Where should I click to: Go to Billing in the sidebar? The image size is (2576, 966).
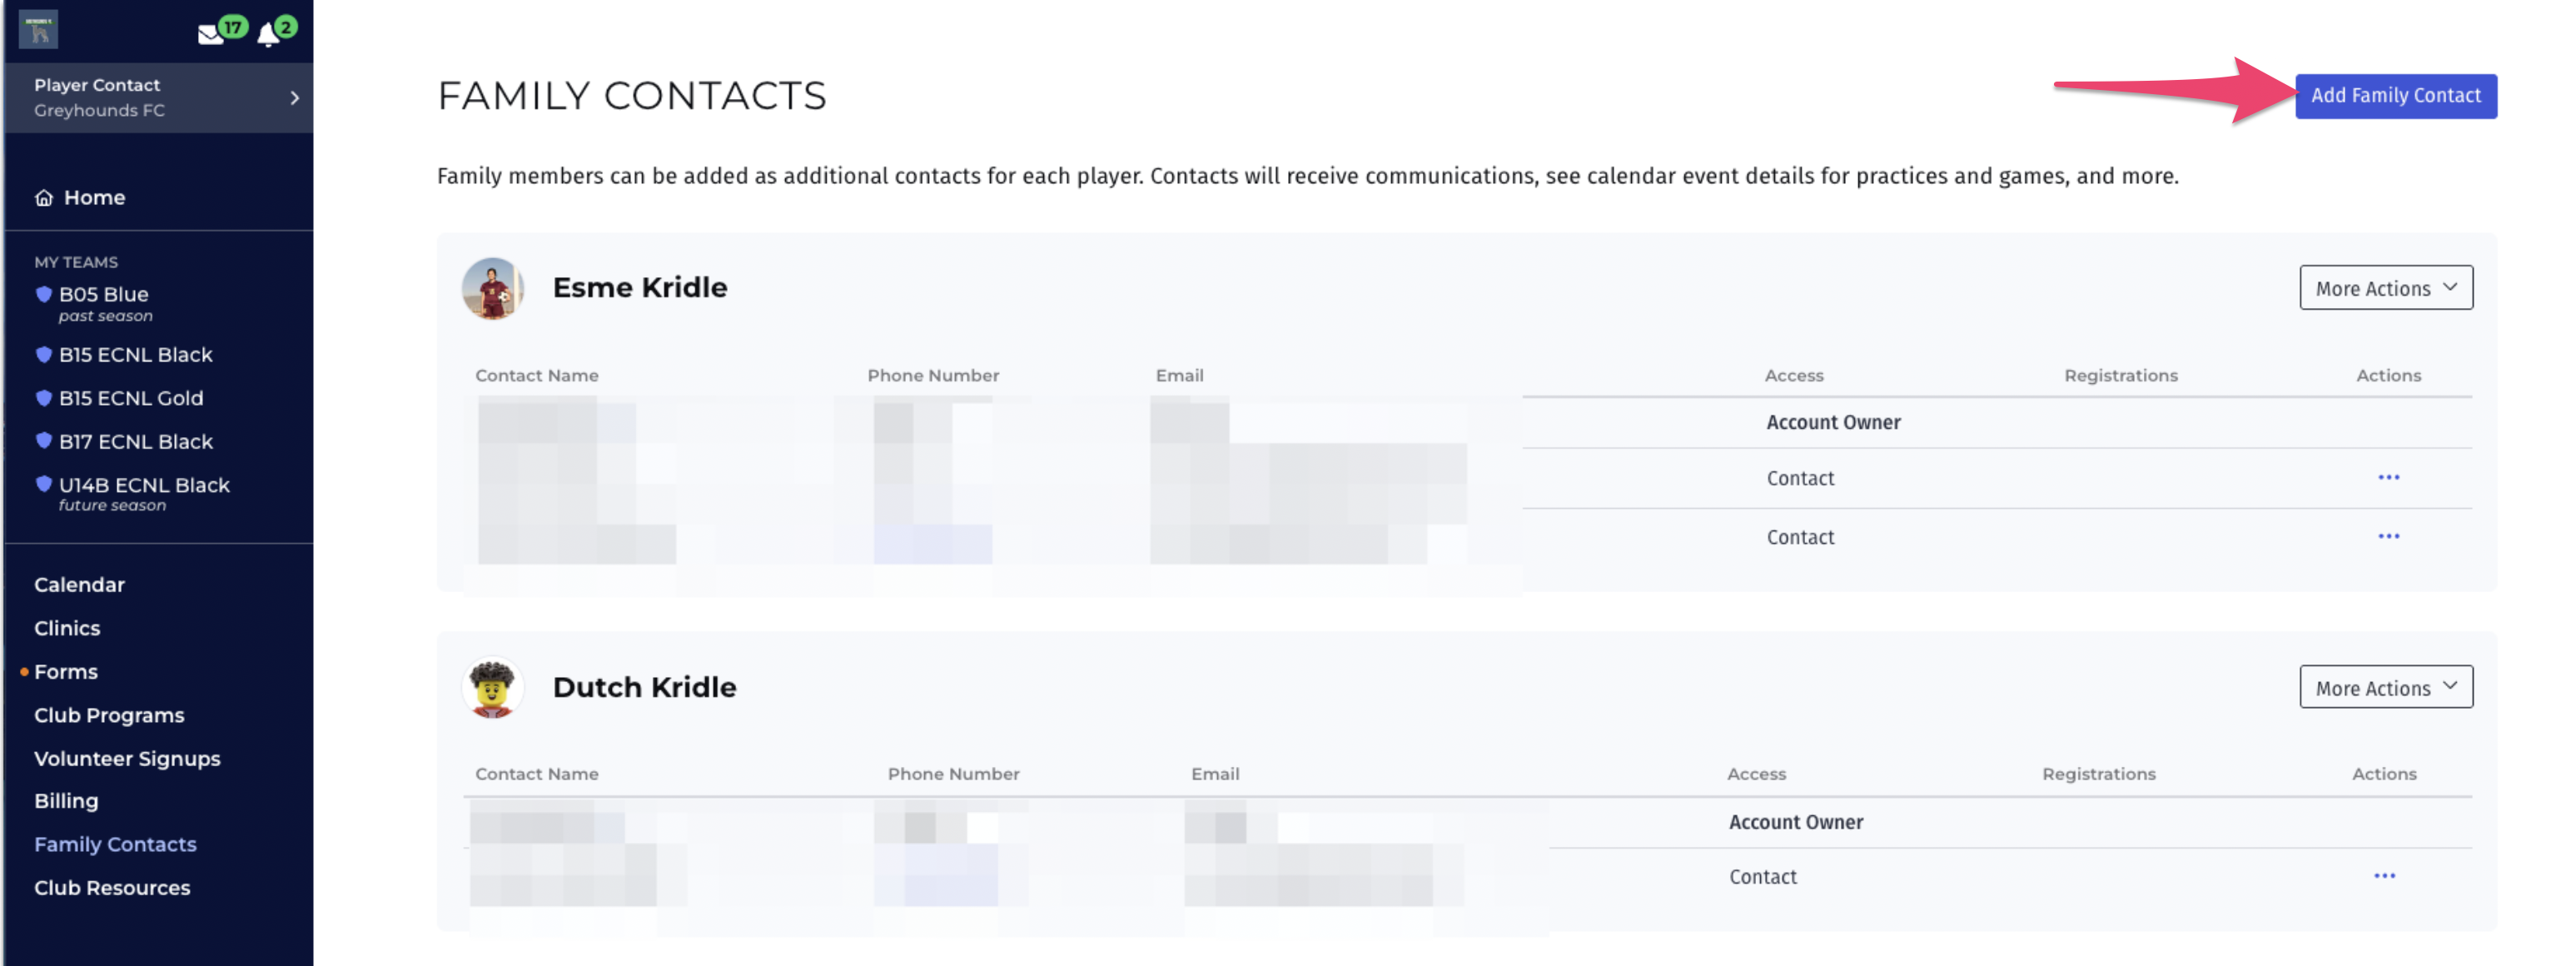point(66,801)
